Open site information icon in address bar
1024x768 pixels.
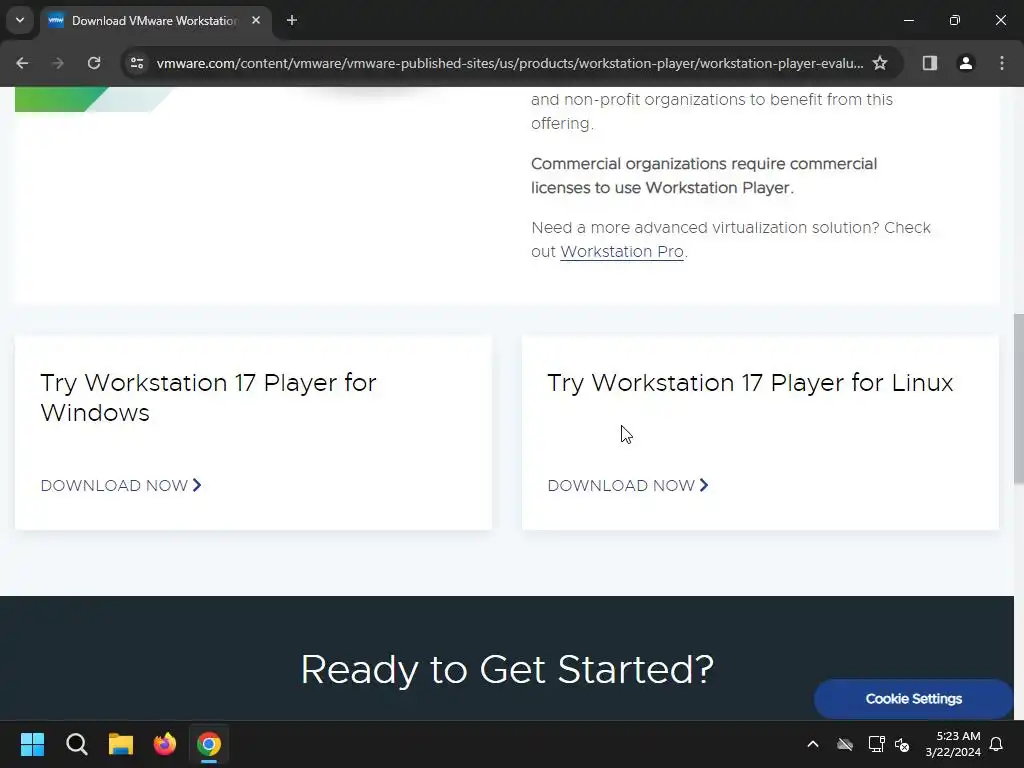tap(137, 63)
